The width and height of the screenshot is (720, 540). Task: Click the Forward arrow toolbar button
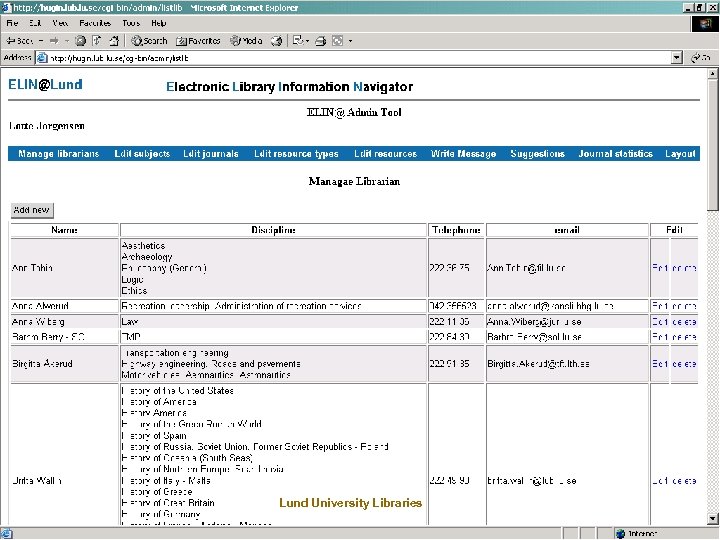pyautogui.click(x=54, y=41)
